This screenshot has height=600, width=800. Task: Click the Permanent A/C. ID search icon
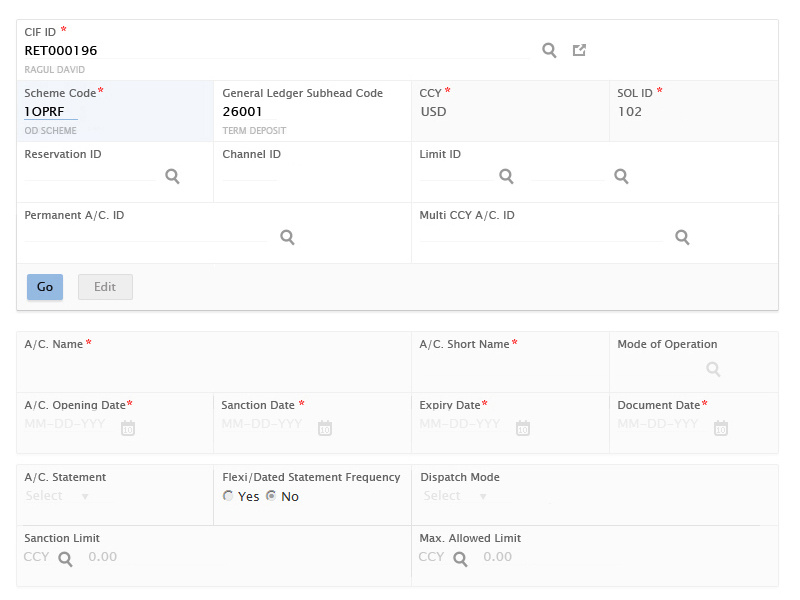[287, 237]
